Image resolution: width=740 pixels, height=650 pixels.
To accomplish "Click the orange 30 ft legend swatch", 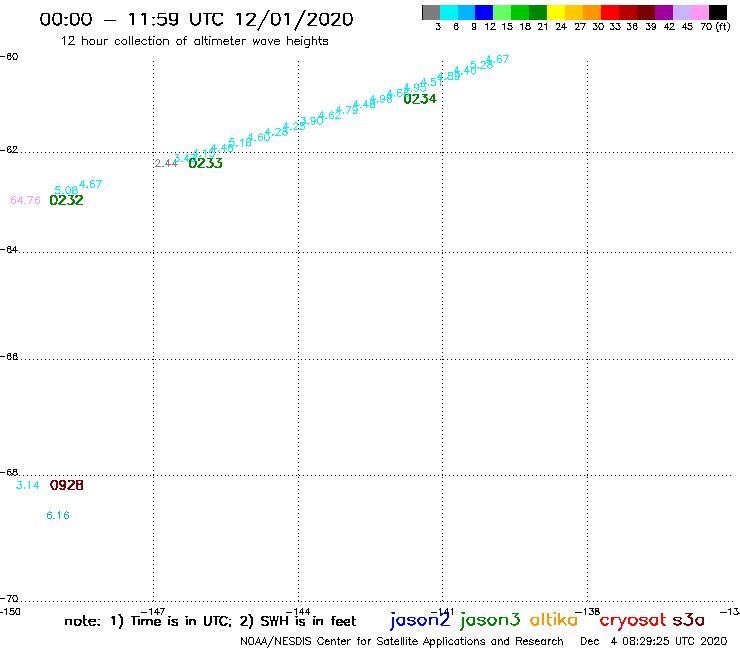I will coord(592,12).
